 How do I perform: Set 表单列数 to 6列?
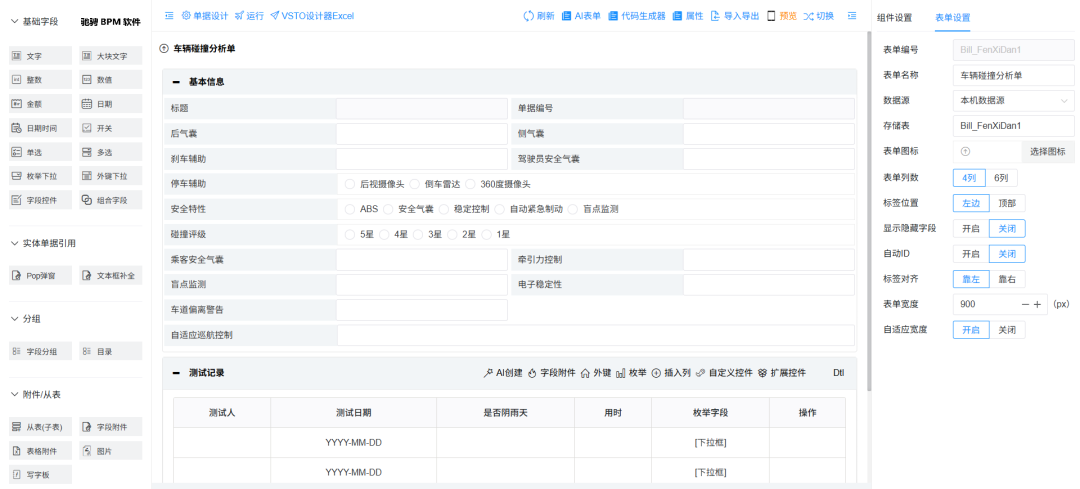[1001, 177]
